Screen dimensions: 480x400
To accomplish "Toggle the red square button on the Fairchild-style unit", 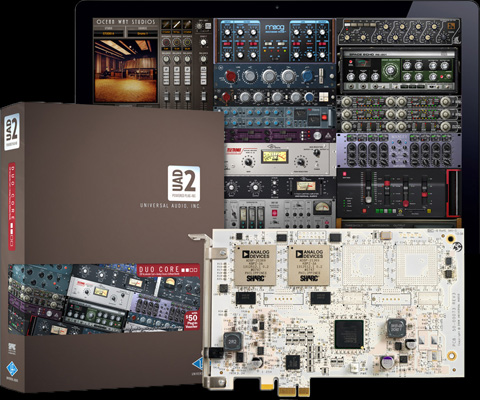I will 275,213.
